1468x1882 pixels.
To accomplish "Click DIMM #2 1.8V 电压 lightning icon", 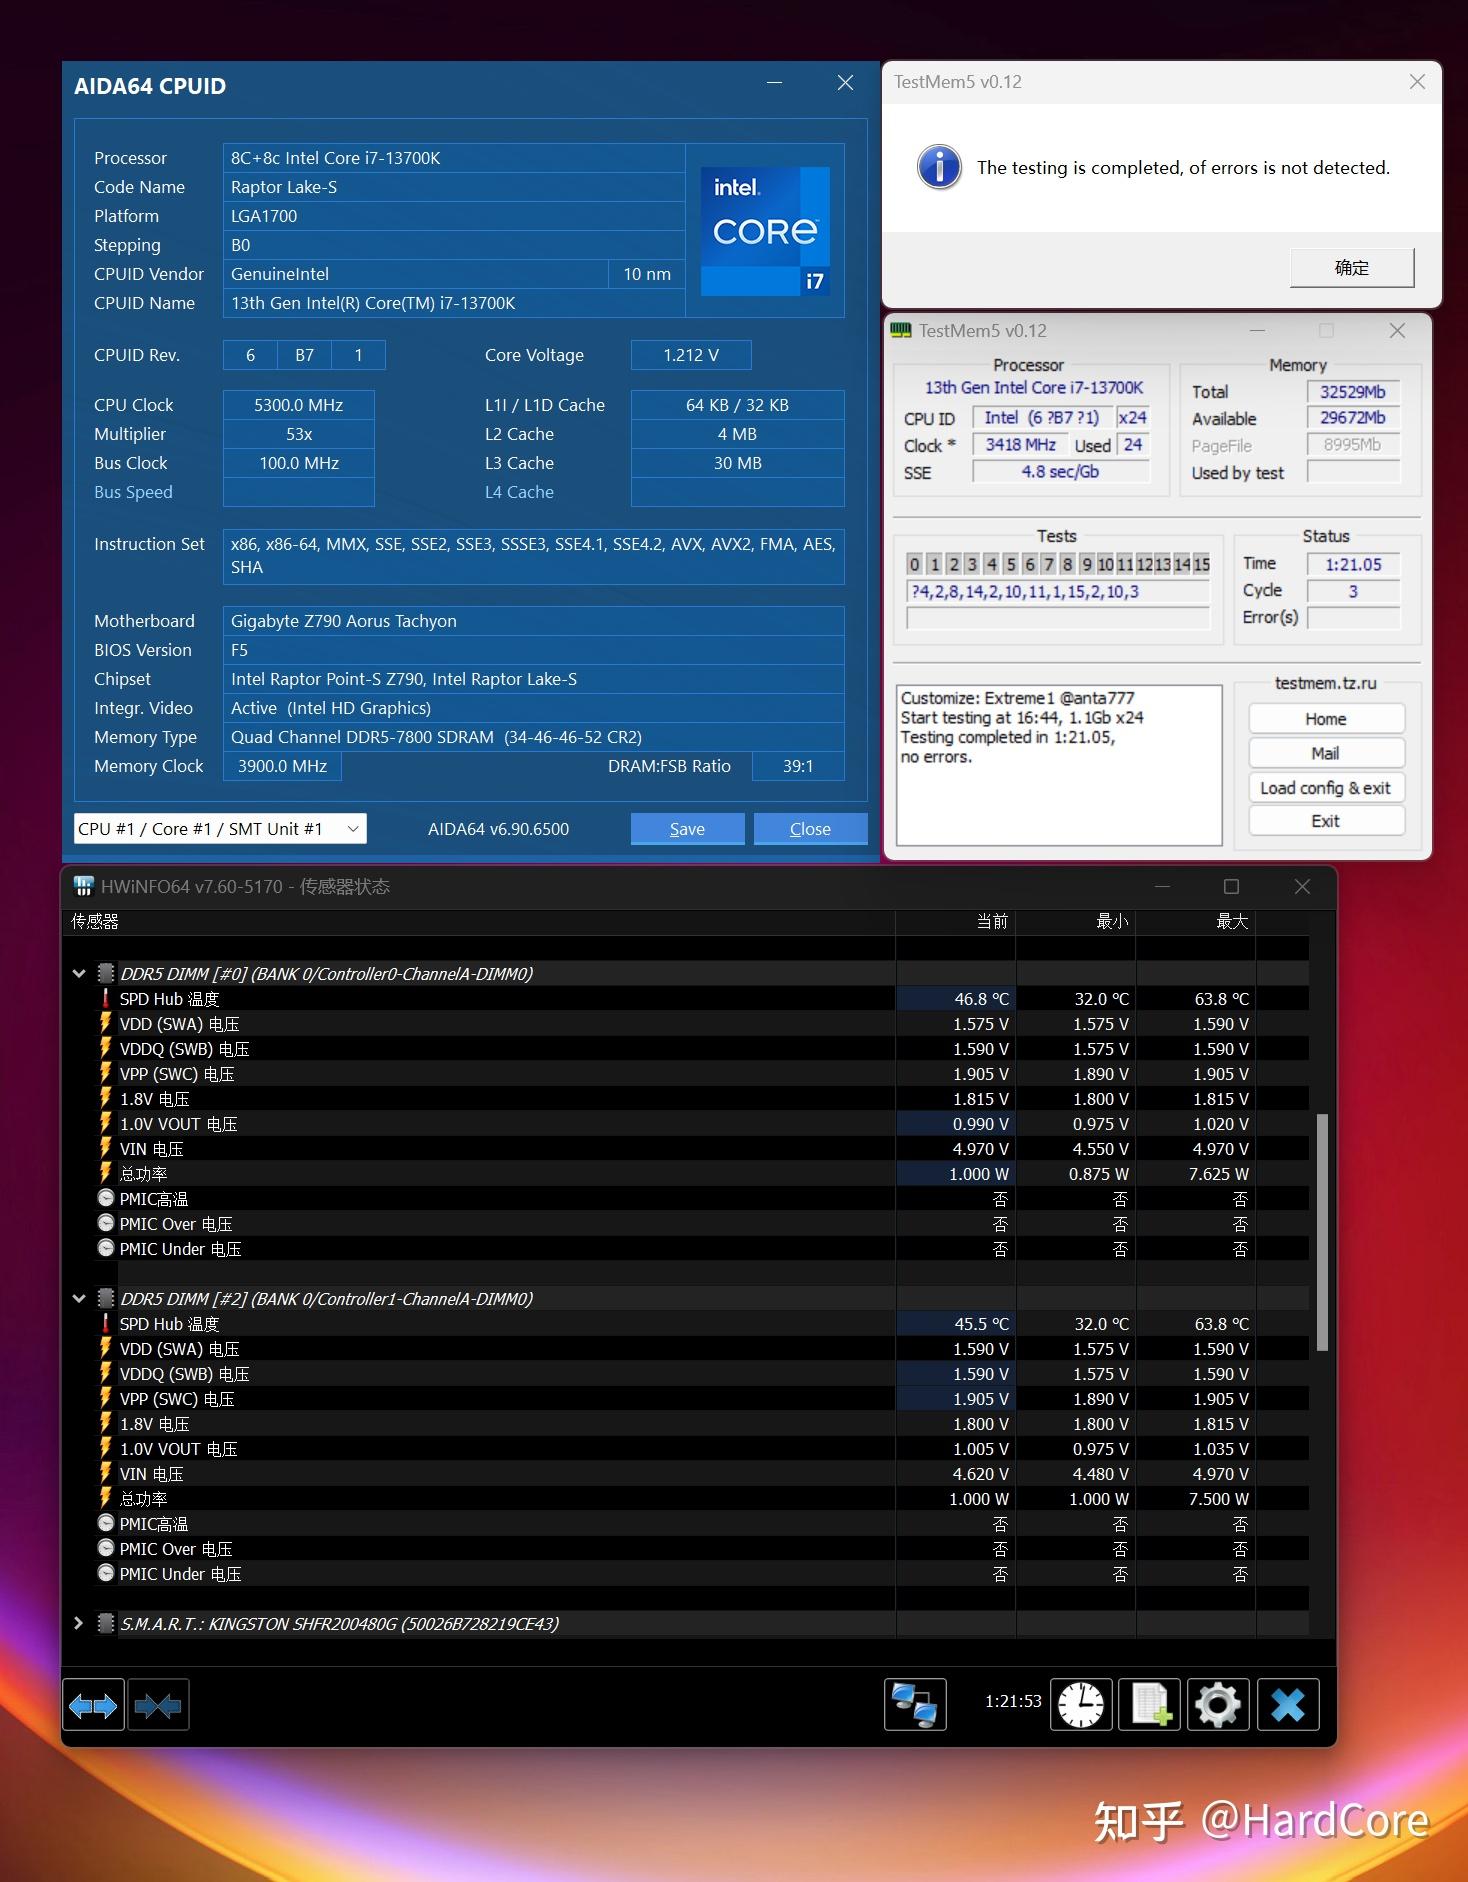I will coord(105,1423).
